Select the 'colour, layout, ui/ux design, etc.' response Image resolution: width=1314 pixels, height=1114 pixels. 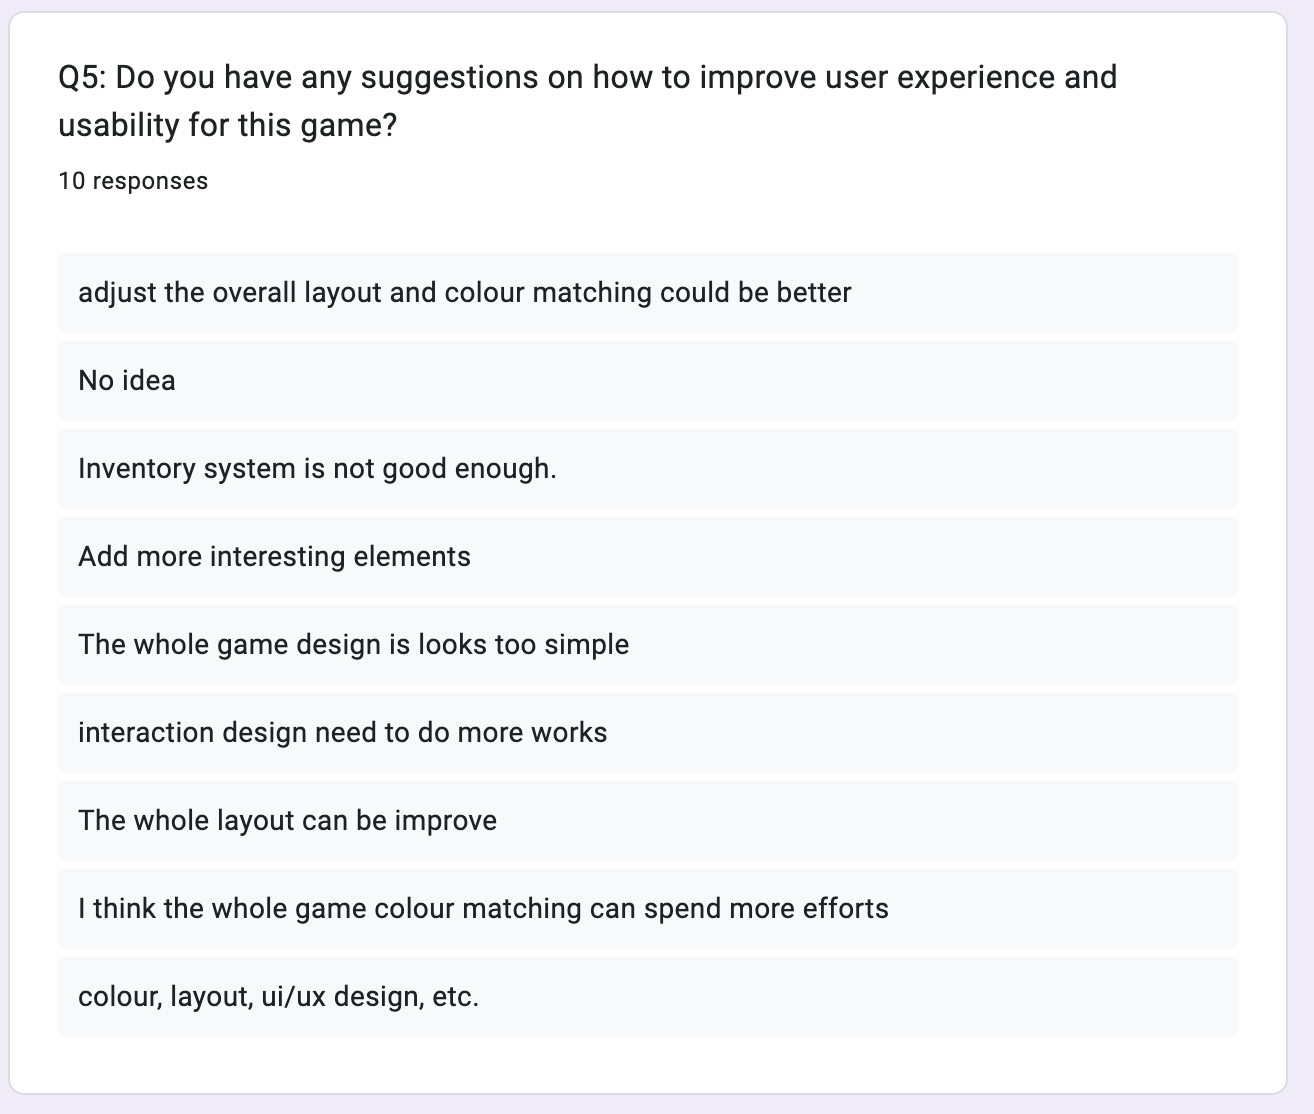pos(648,997)
